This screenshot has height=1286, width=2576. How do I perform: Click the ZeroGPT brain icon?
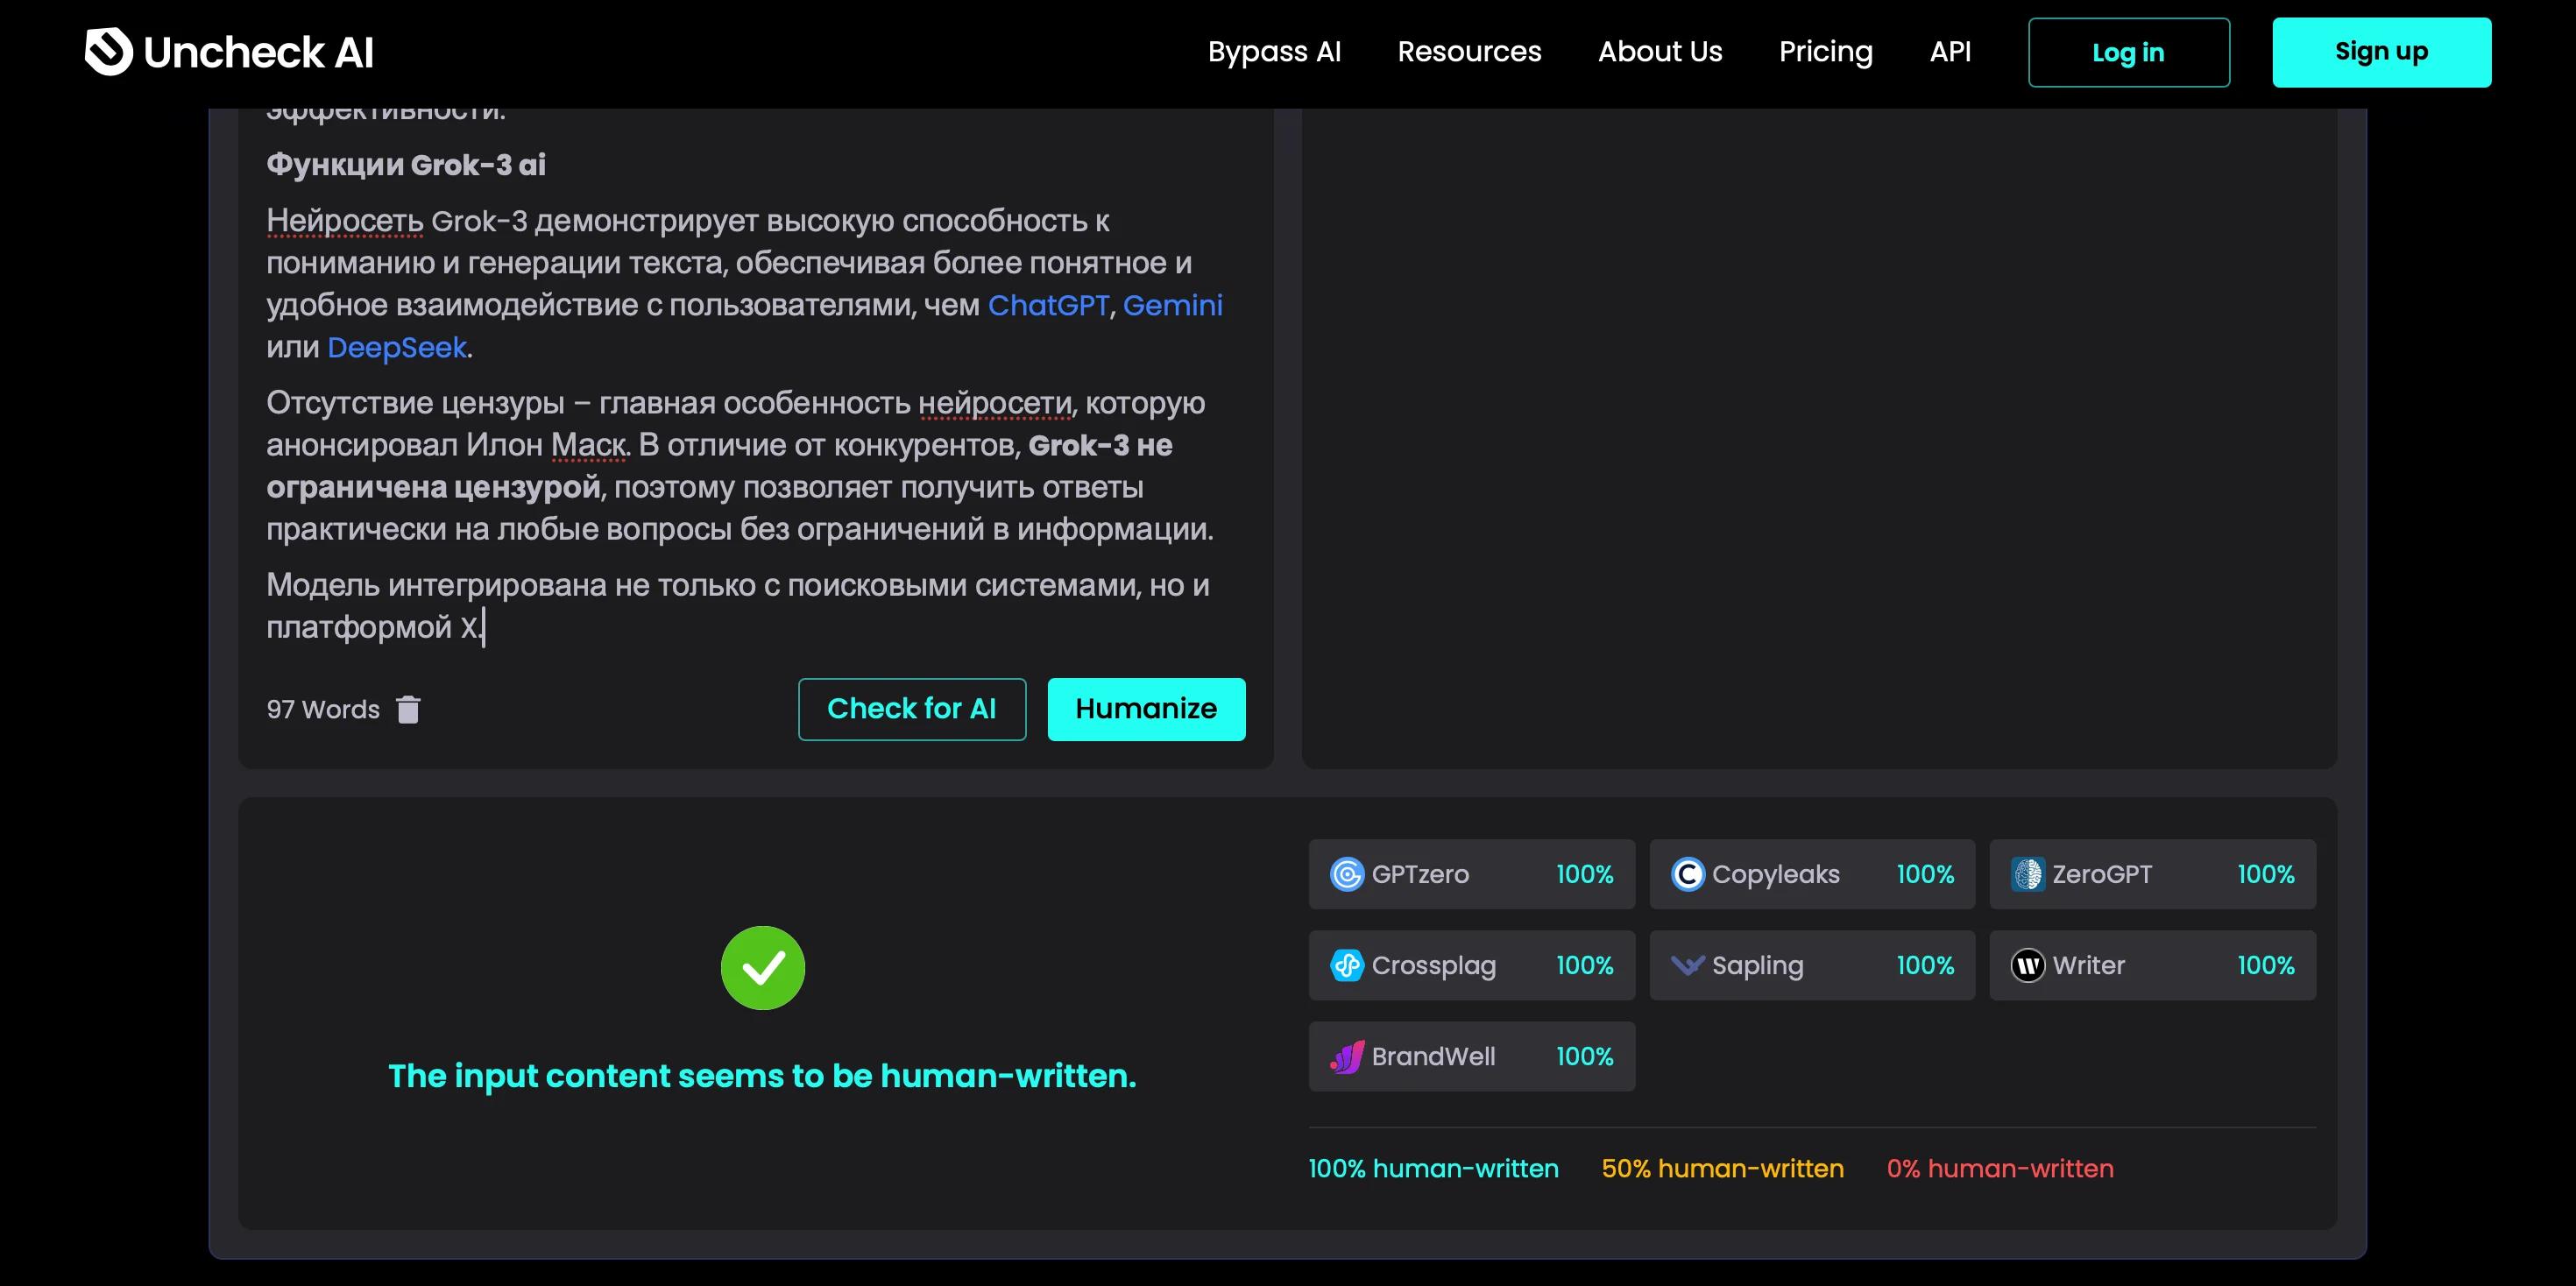tap(2028, 874)
